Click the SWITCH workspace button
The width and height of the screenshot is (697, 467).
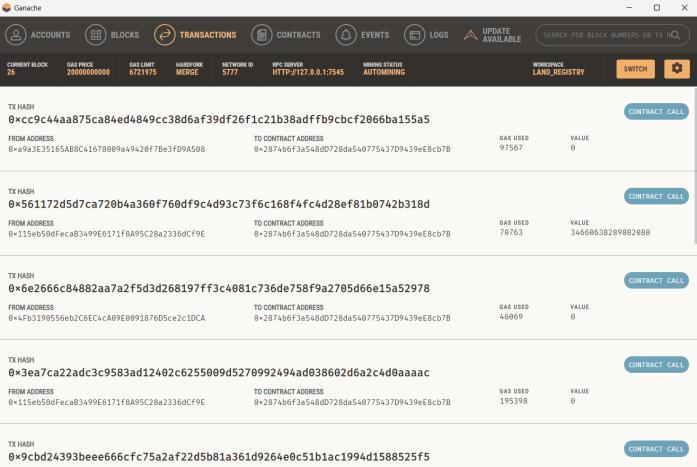636,69
